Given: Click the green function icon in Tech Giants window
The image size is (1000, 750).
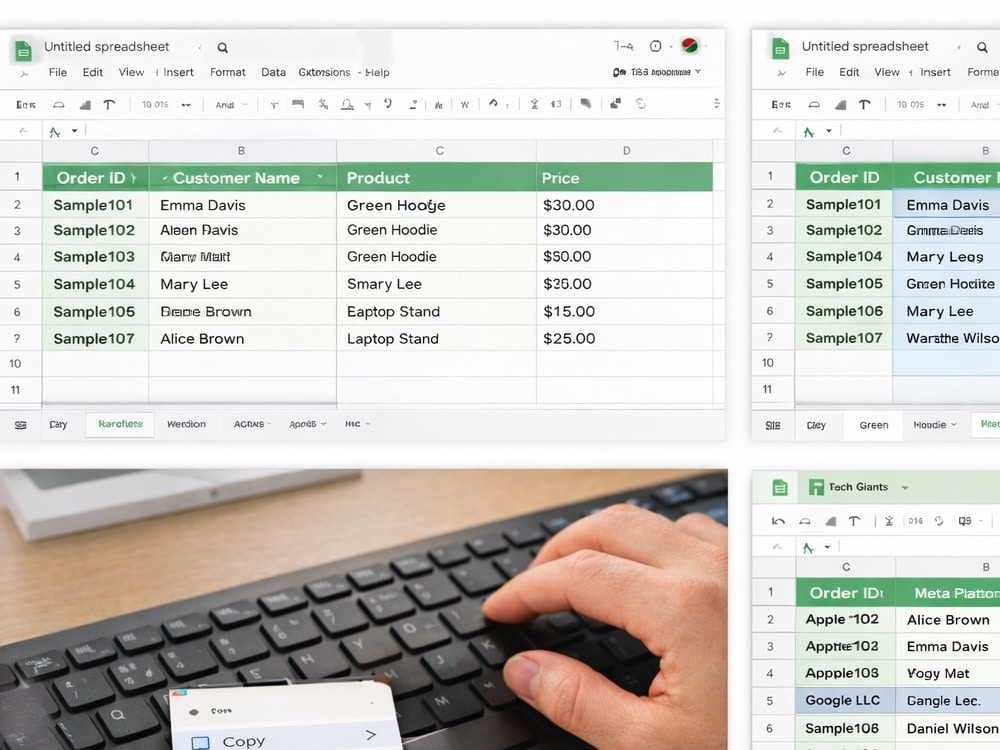Looking at the screenshot, I should click(x=808, y=548).
